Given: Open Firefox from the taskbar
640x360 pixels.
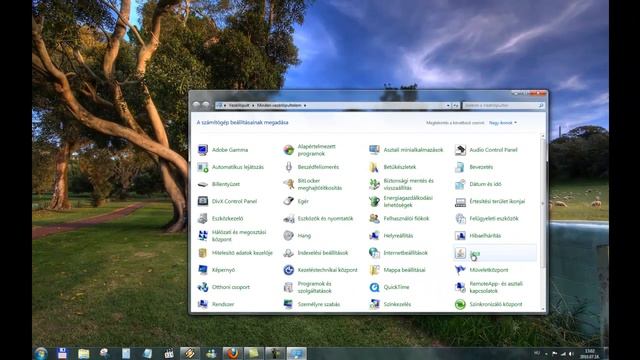Looking at the screenshot, I should 232,353.
